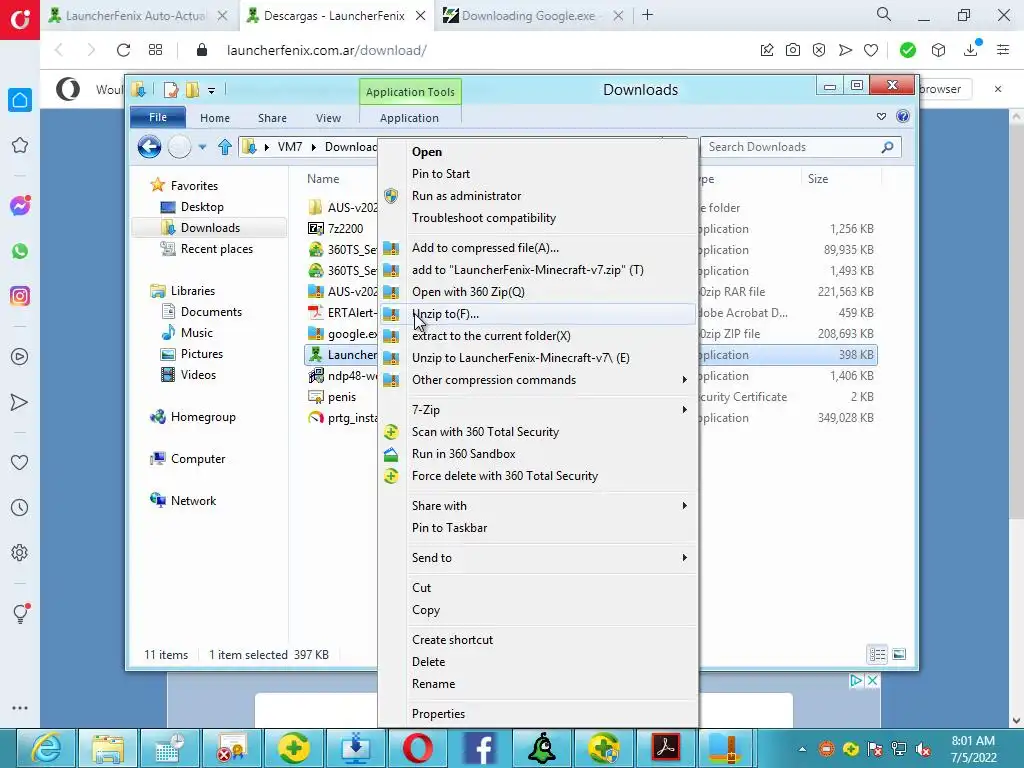The image size is (1024, 768).
Task: Open Downloads in Favorites pane
Action: click(210, 228)
